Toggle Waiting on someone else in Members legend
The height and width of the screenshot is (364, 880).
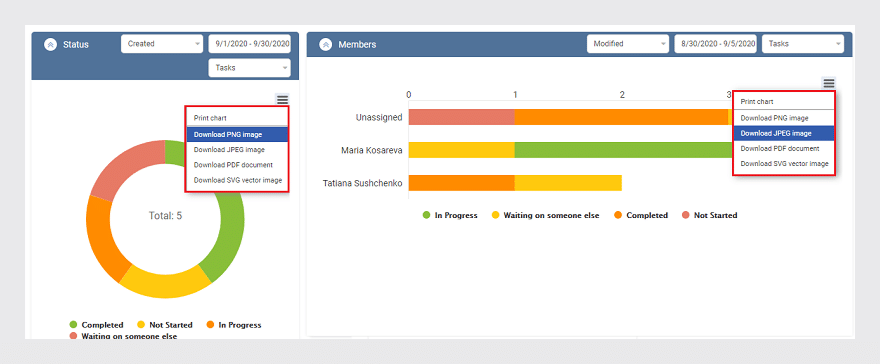545,215
